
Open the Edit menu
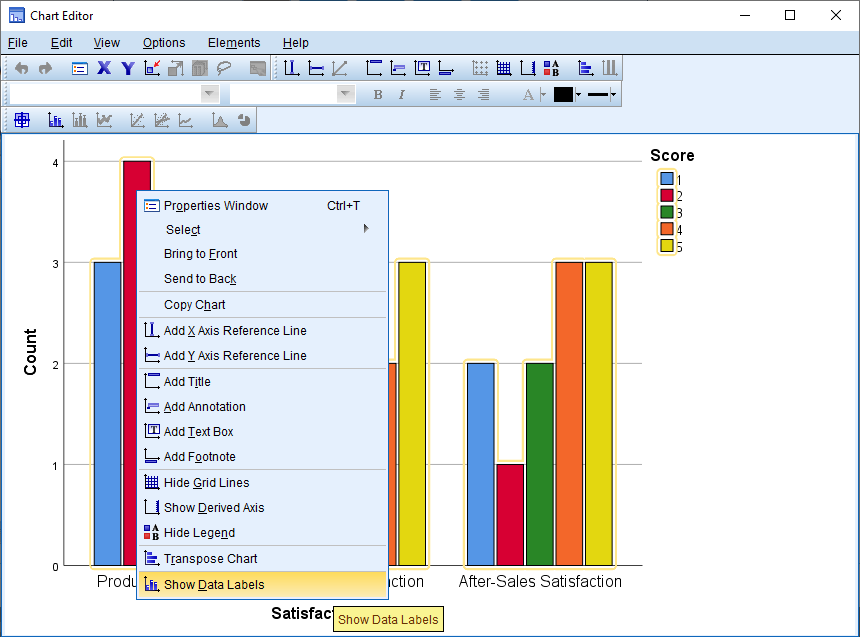point(61,43)
